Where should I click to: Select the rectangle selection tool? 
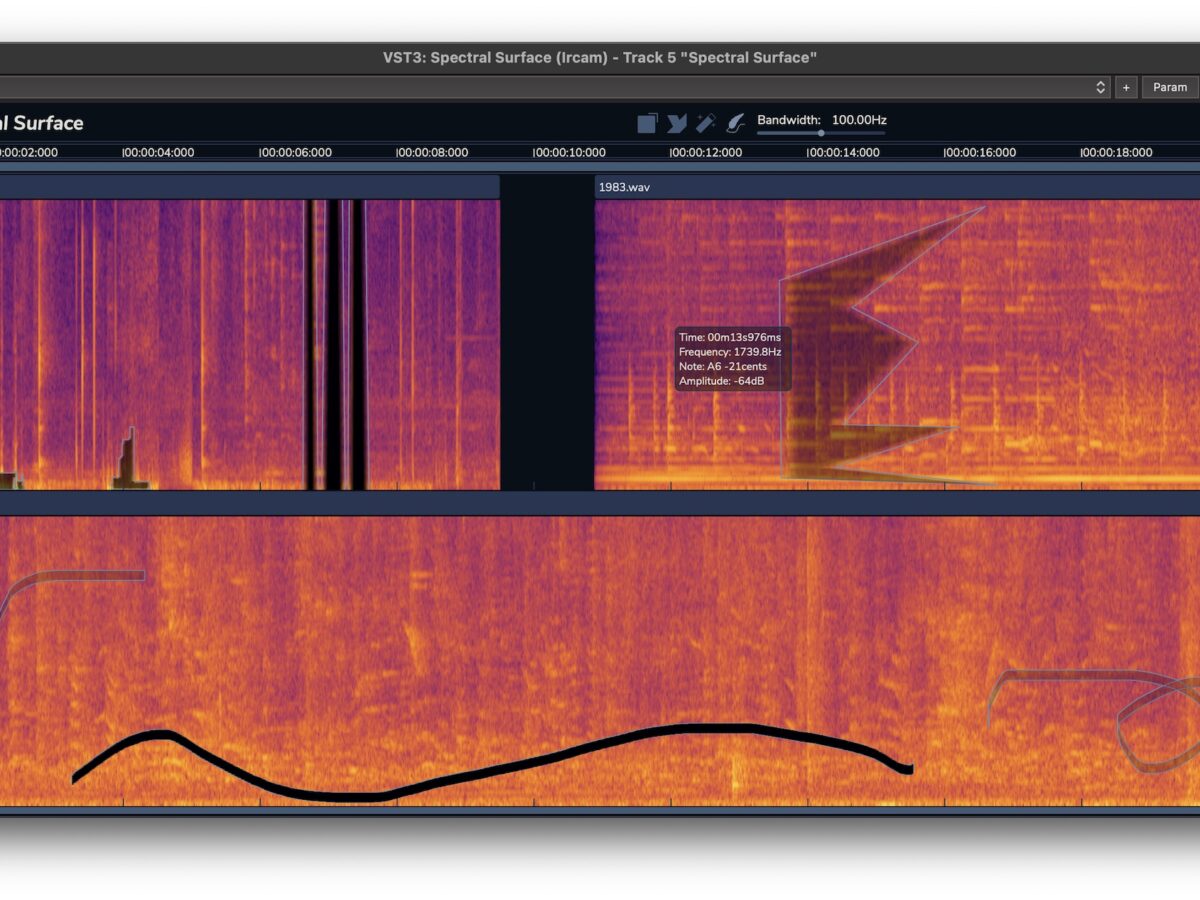click(647, 123)
